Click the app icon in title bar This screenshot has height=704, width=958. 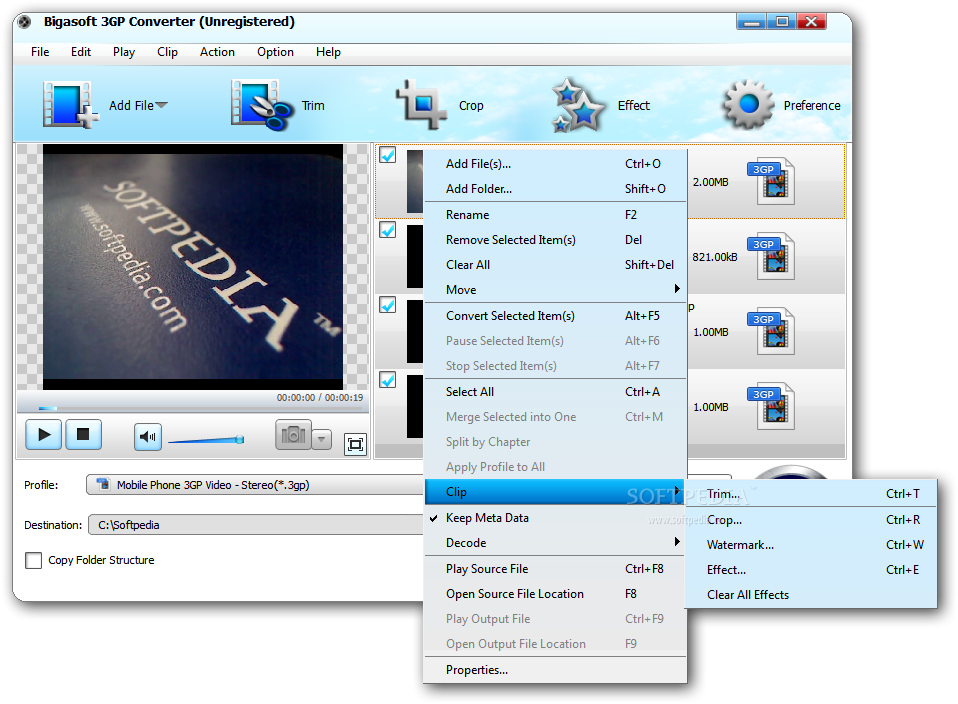coord(24,23)
